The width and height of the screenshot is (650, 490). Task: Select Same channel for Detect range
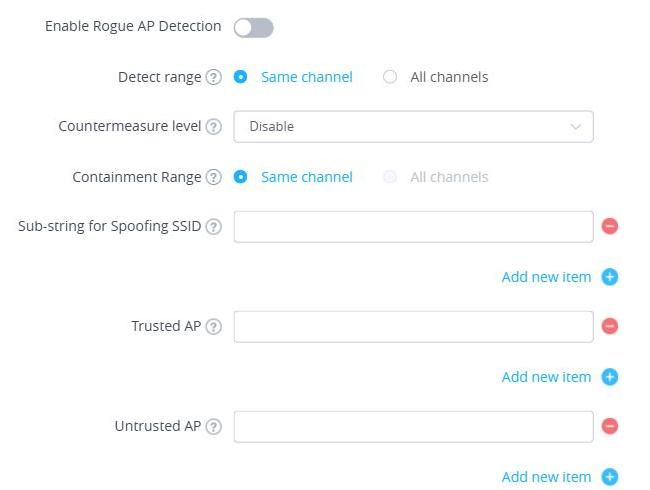[x=240, y=77]
